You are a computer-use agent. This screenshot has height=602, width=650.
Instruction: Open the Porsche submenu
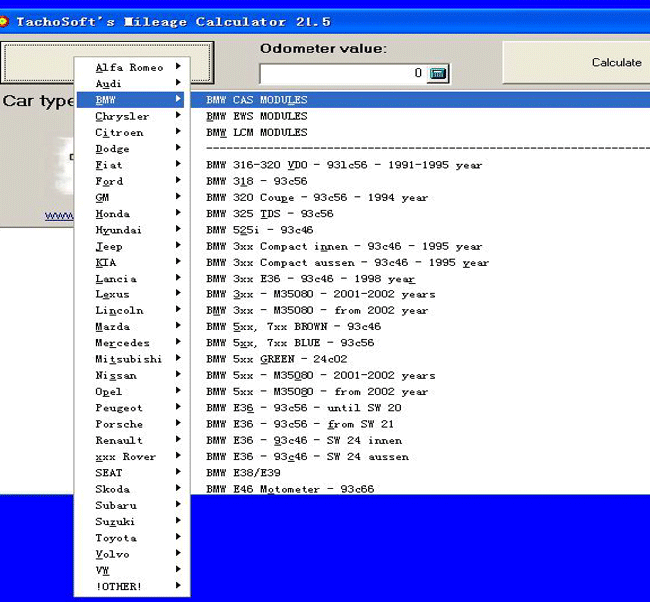(131, 424)
